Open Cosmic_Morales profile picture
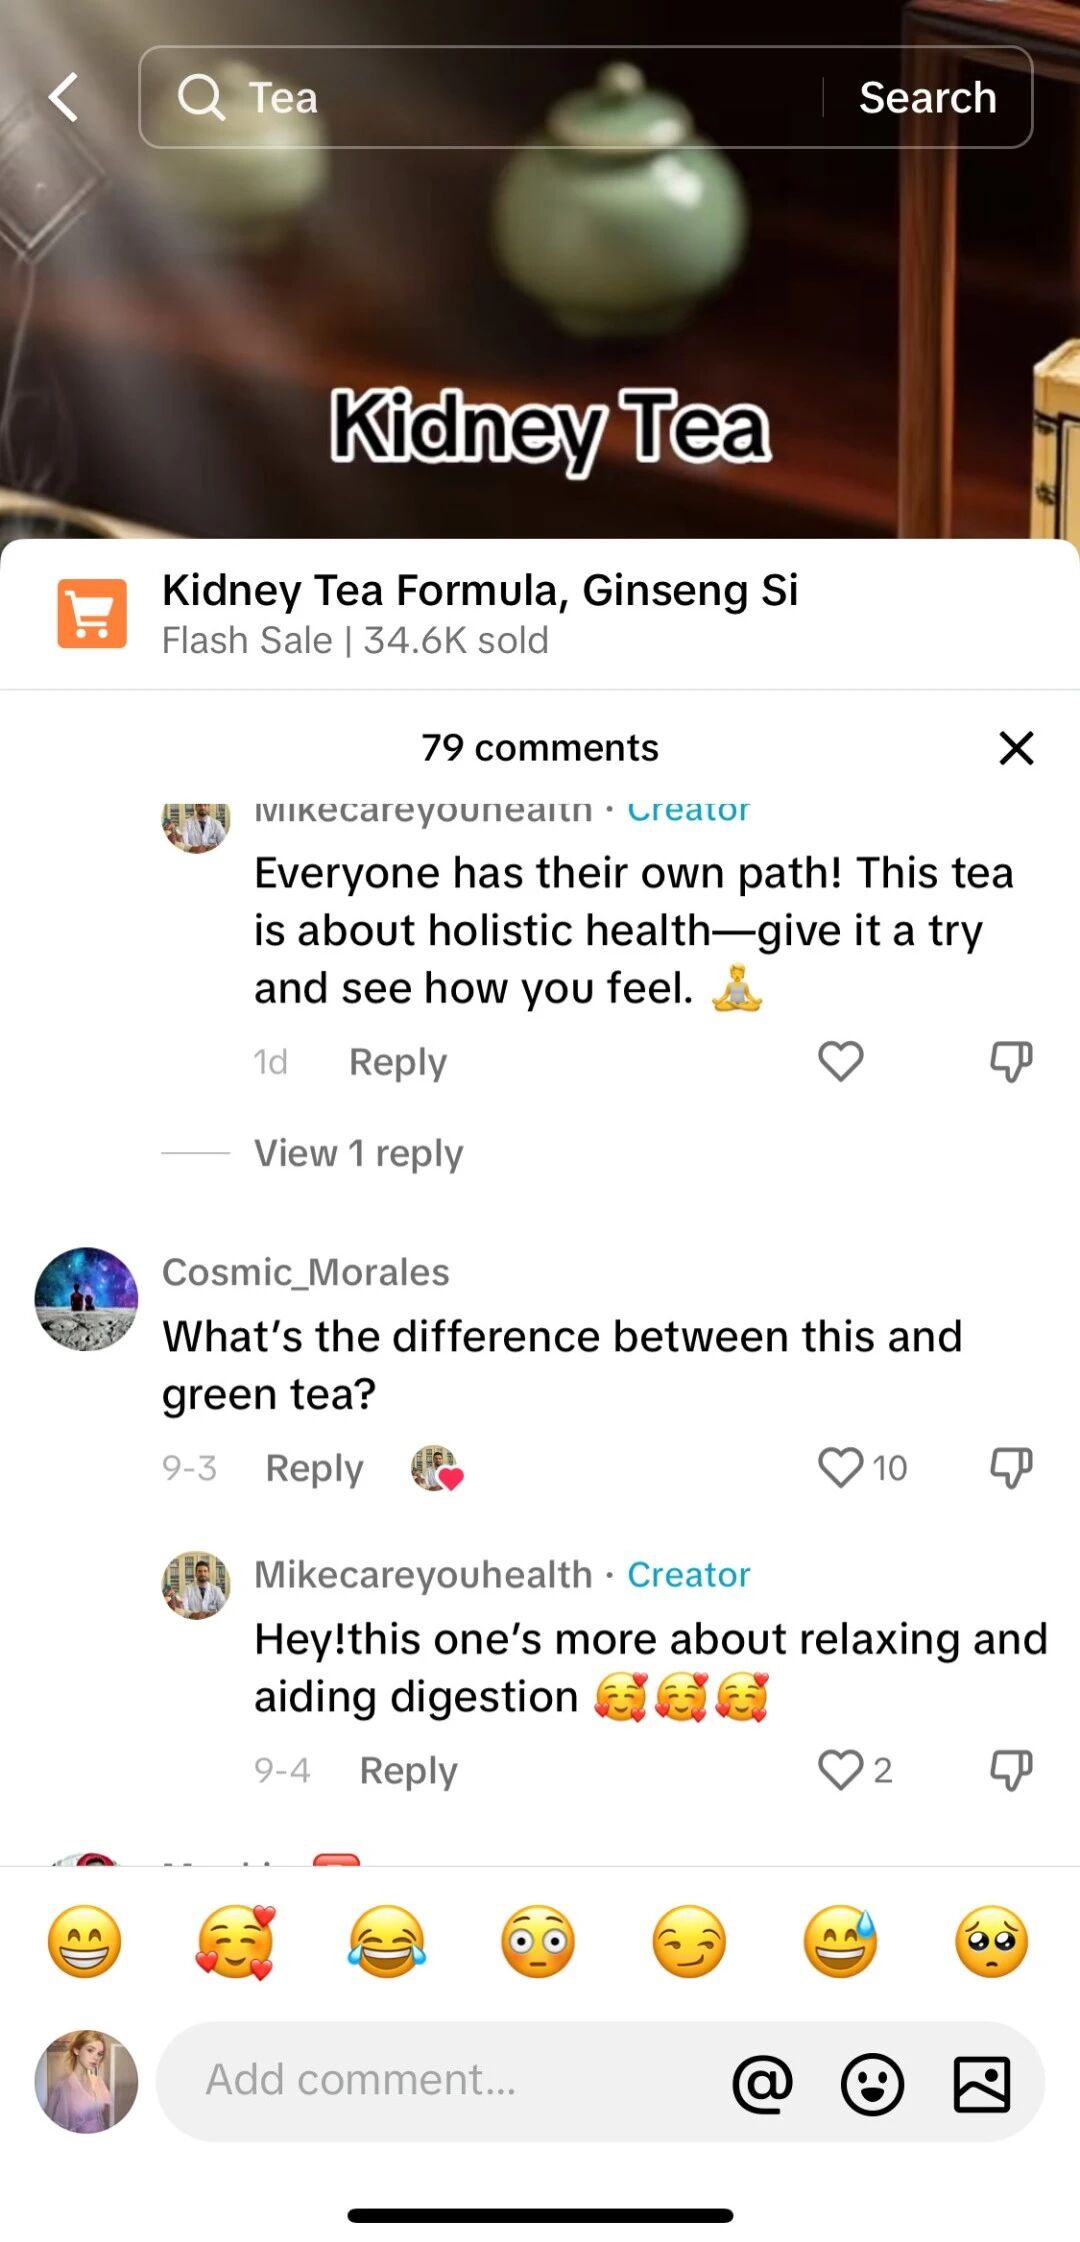The width and height of the screenshot is (1080, 2242). (x=86, y=1299)
